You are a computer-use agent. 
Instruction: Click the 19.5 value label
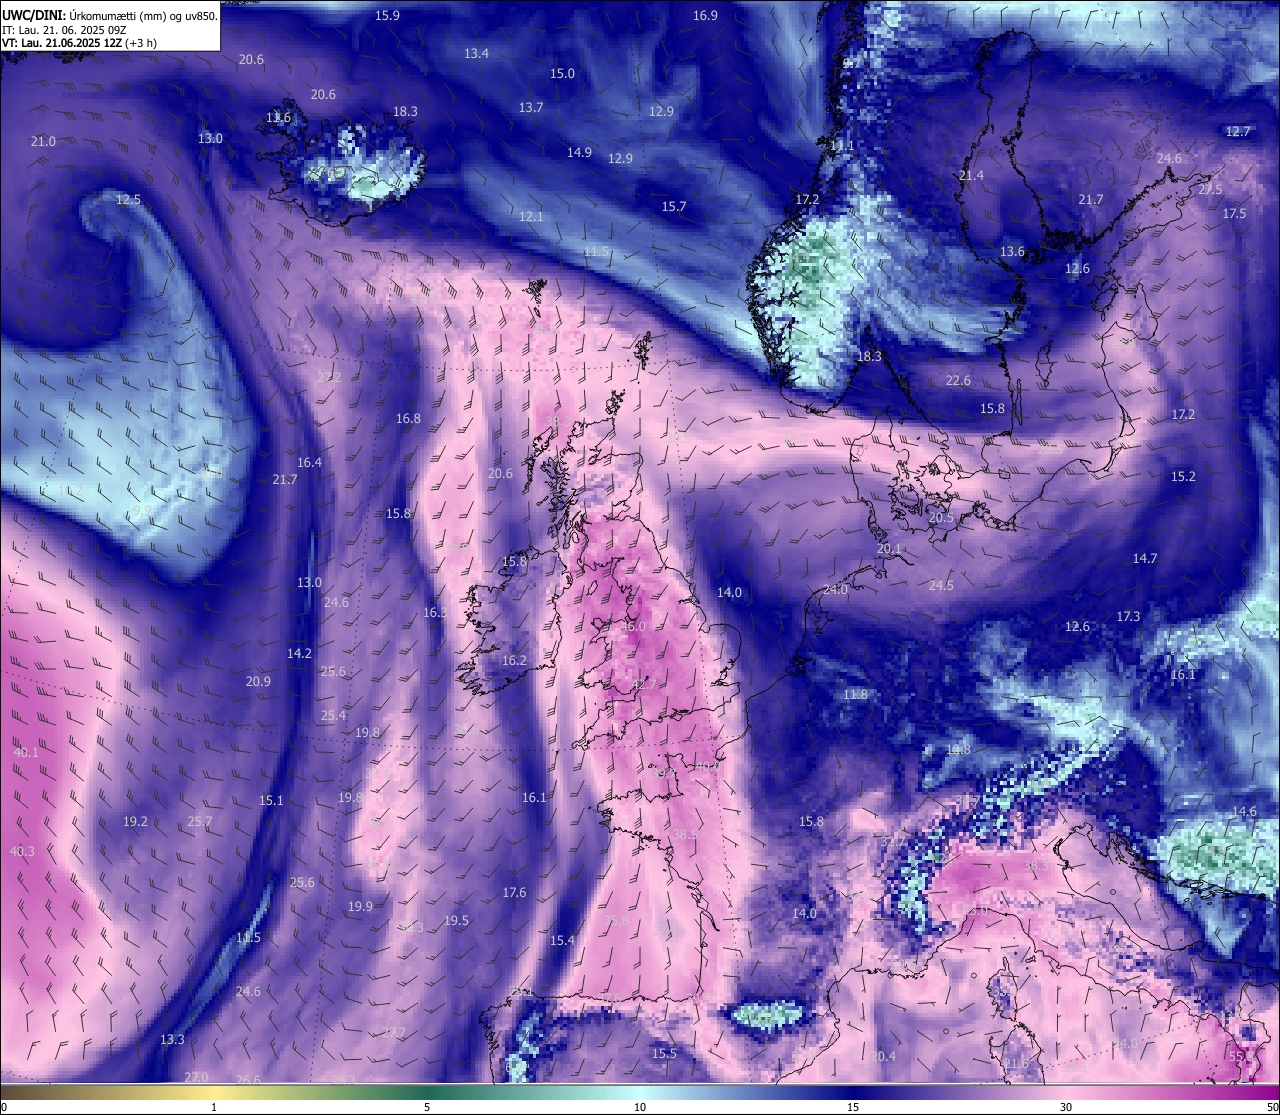click(x=456, y=921)
